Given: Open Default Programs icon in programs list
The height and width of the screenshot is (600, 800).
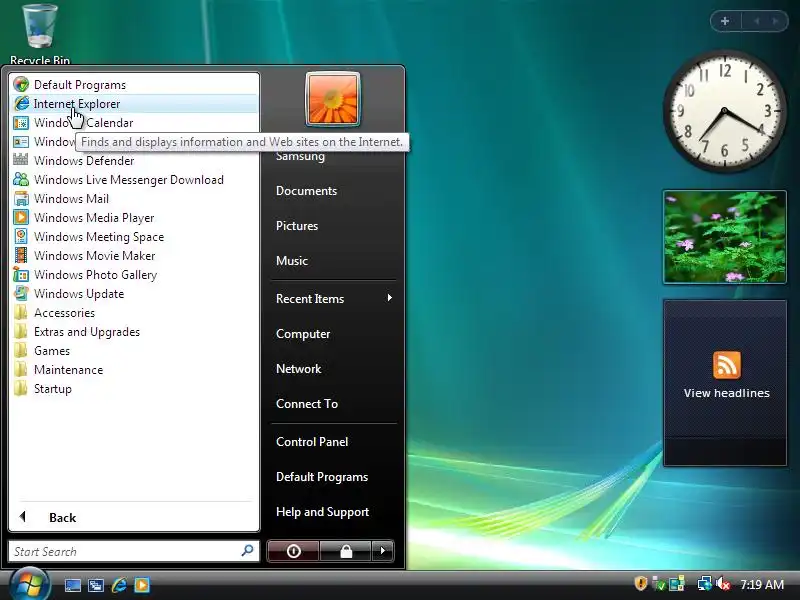Looking at the screenshot, I should [21, 84].
